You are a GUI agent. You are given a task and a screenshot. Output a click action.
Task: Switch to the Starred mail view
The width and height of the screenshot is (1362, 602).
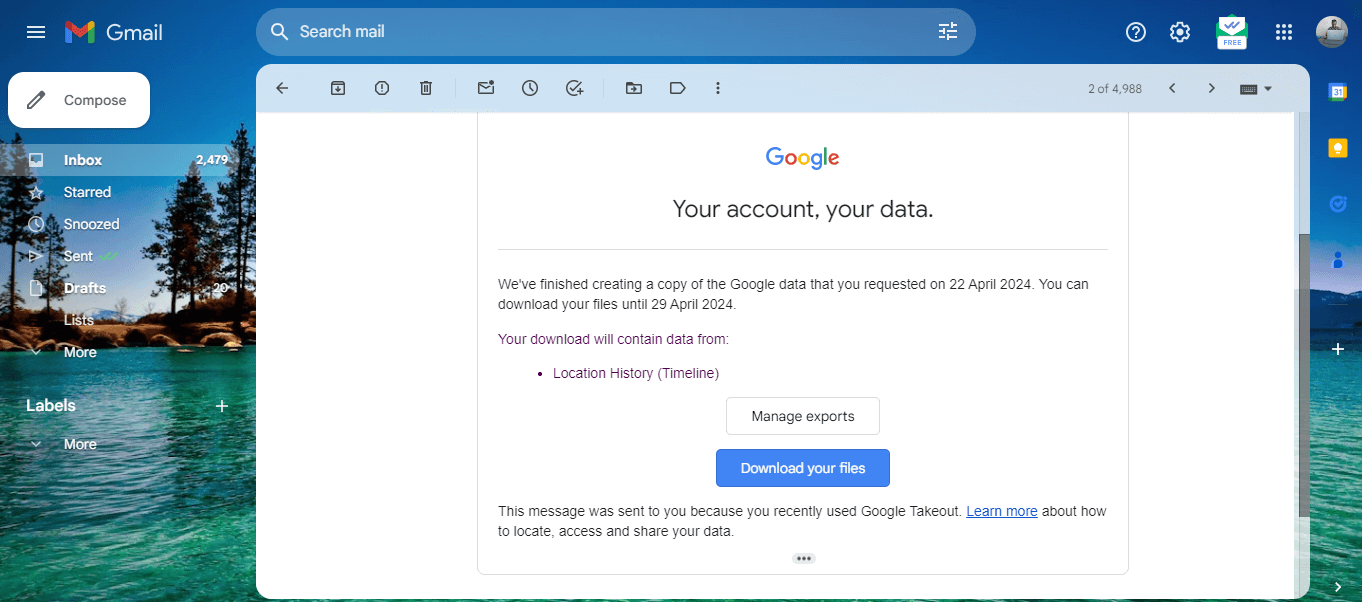pyautogui.click(x=88, y=191)
